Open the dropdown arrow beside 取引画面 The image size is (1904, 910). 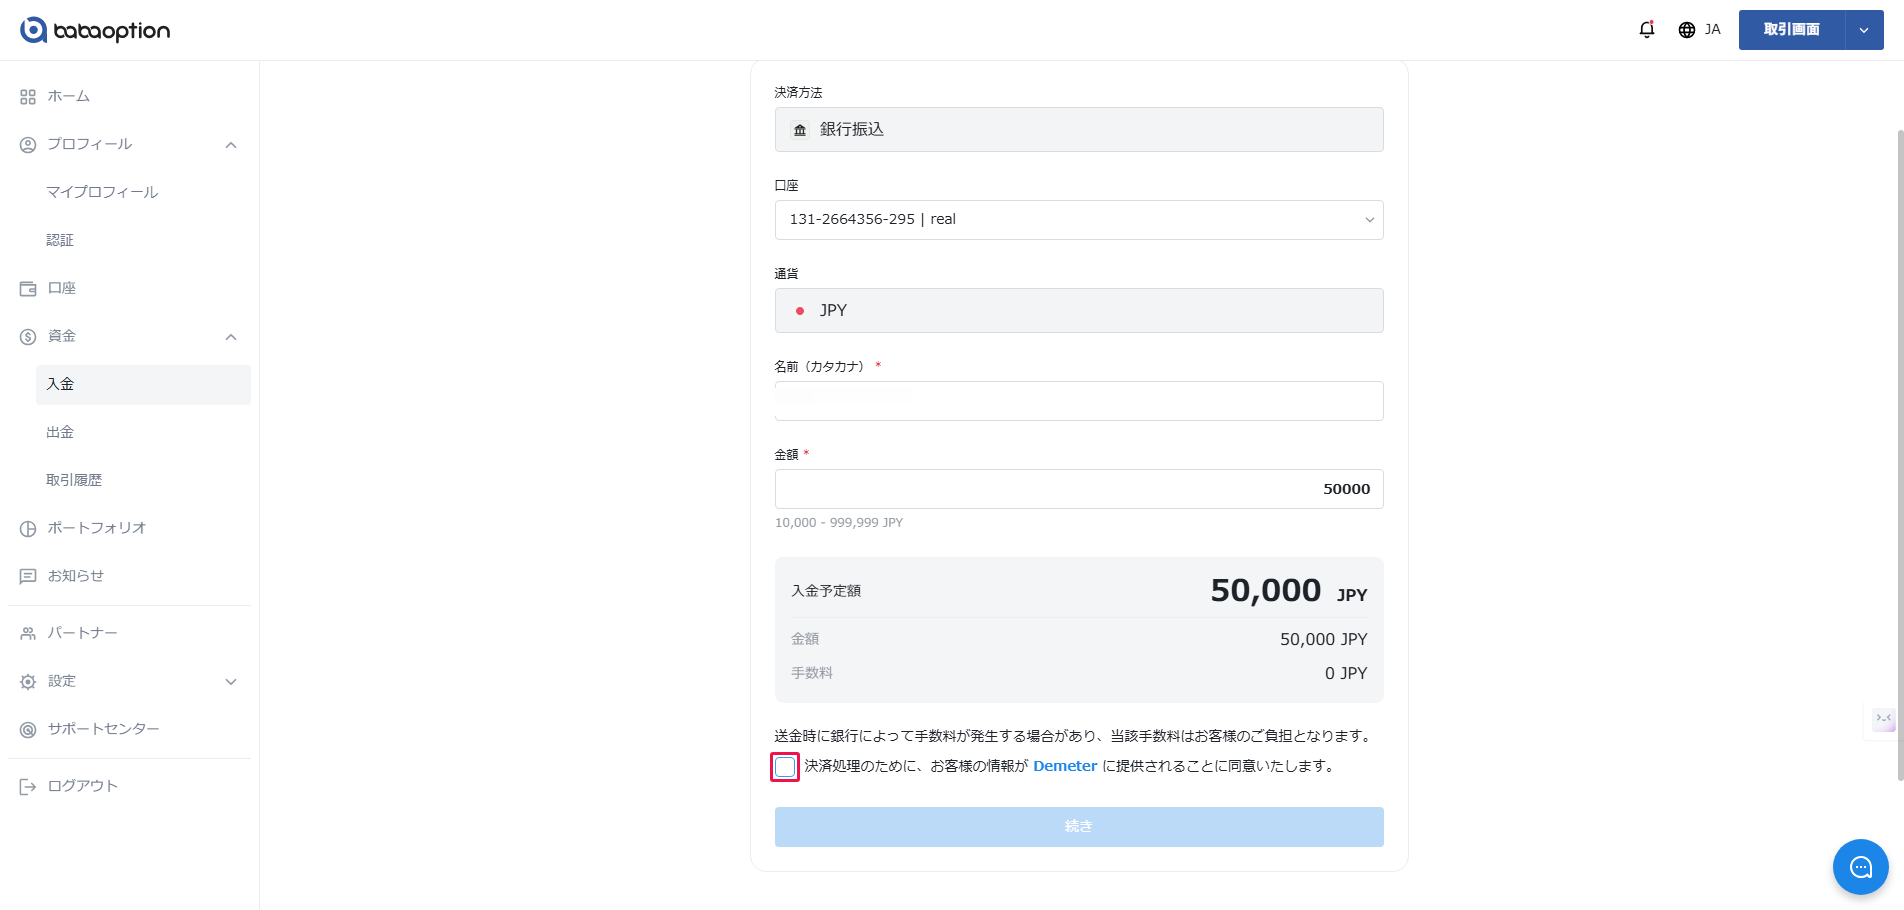1864,30
